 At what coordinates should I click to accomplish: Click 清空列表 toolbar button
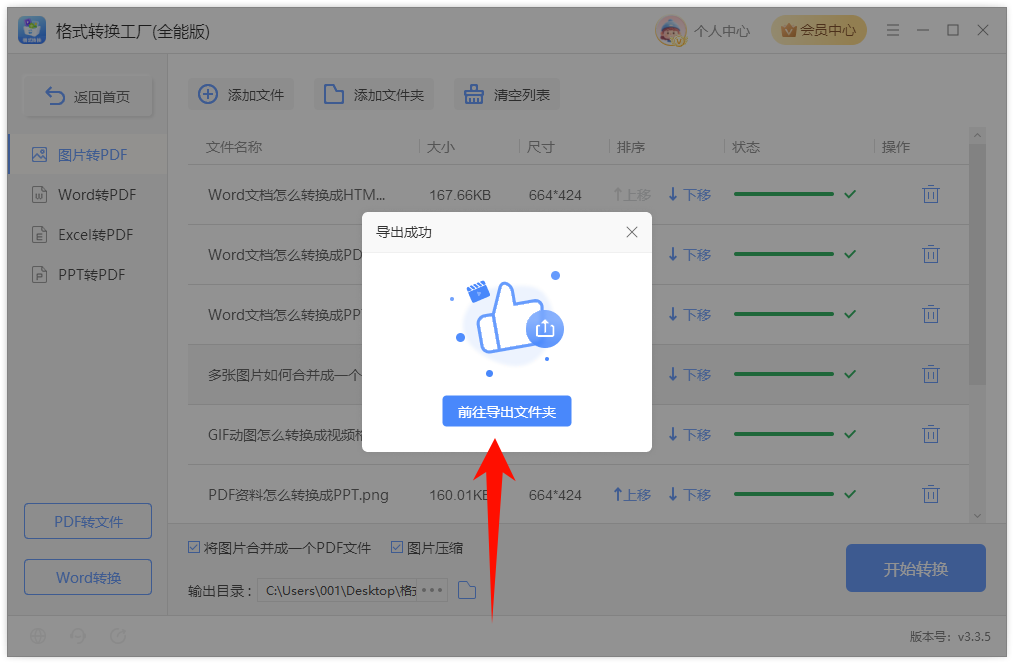click(x=507, y=95)
